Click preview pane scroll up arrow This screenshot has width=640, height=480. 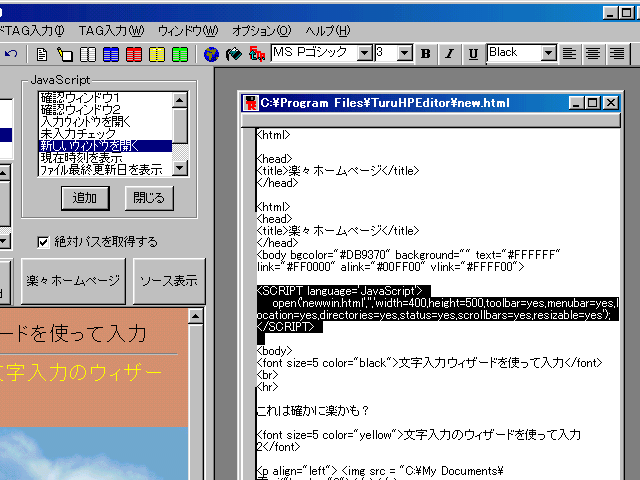196,316
